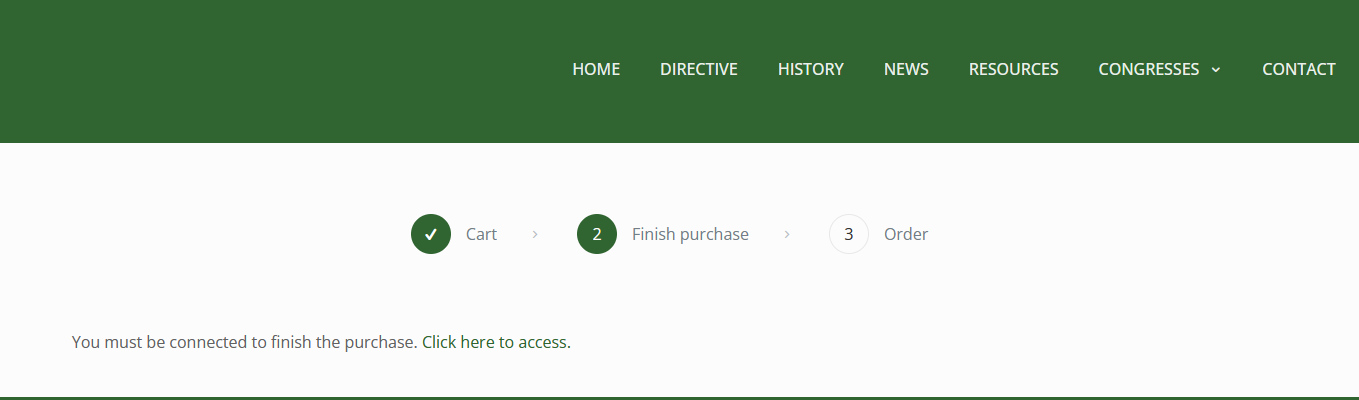
Task: Click the "Click here to access" link
Action: 495,342
